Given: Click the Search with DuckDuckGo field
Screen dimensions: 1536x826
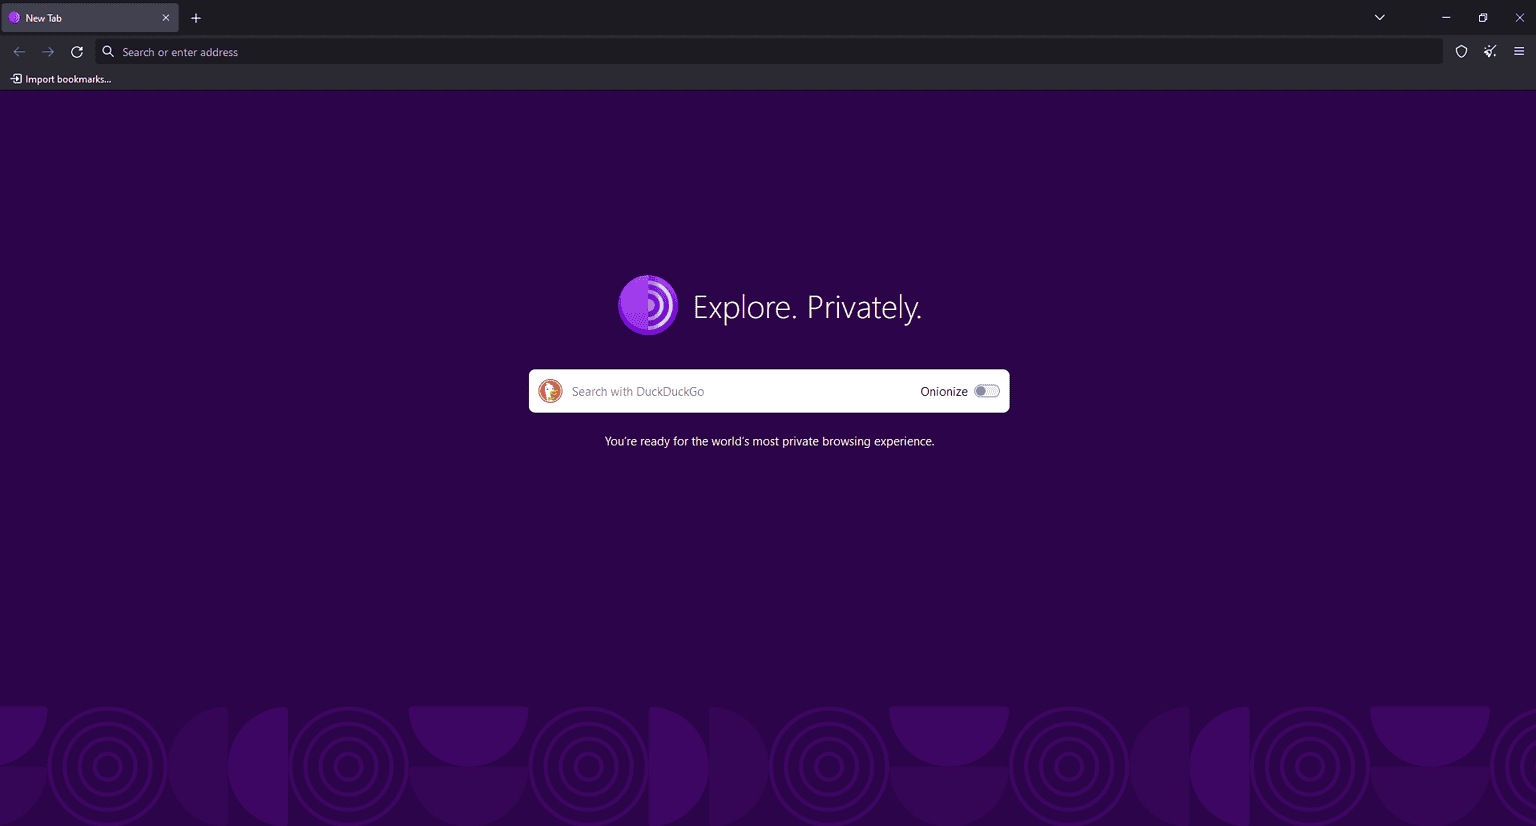Looking at the screenshot, I should point(700,391).
